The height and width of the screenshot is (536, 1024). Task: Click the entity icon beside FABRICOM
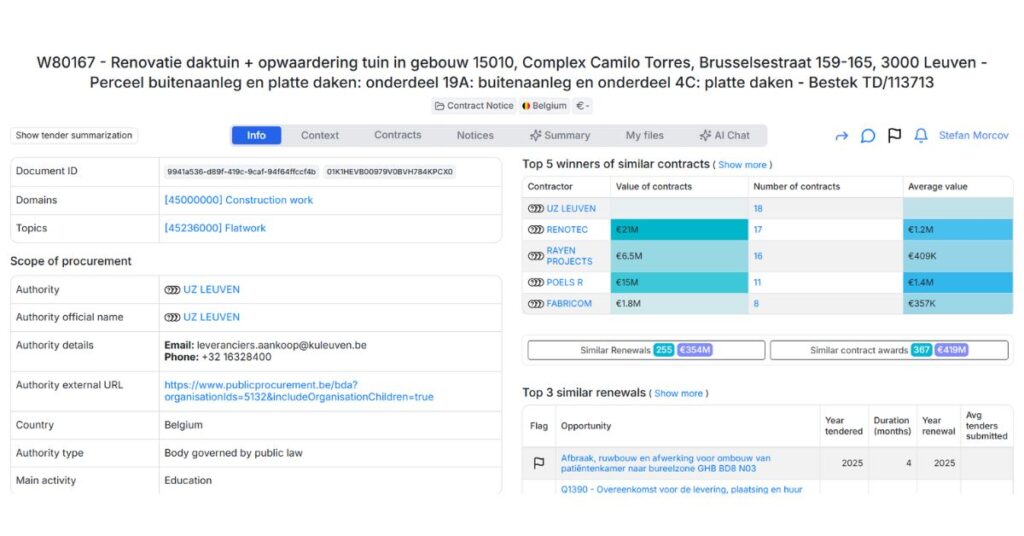point(536,304)
